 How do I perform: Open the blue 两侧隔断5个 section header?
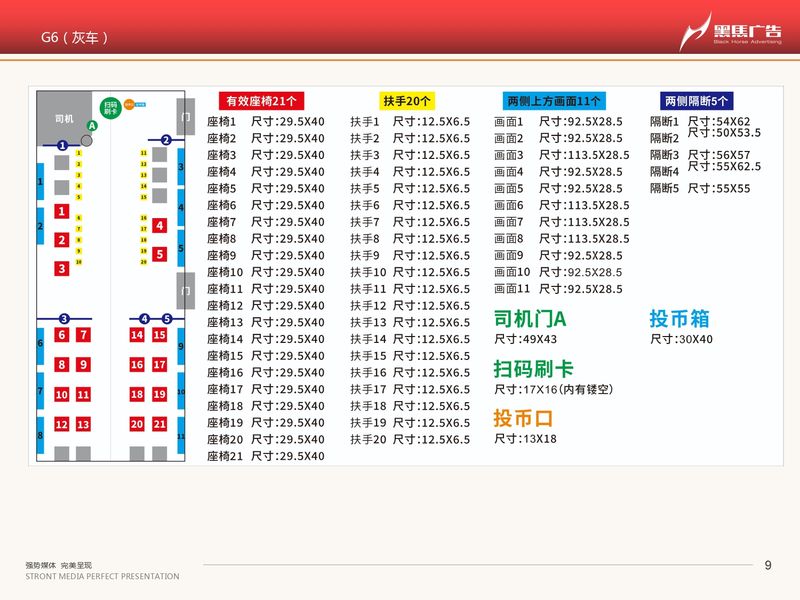click(695, 101)
